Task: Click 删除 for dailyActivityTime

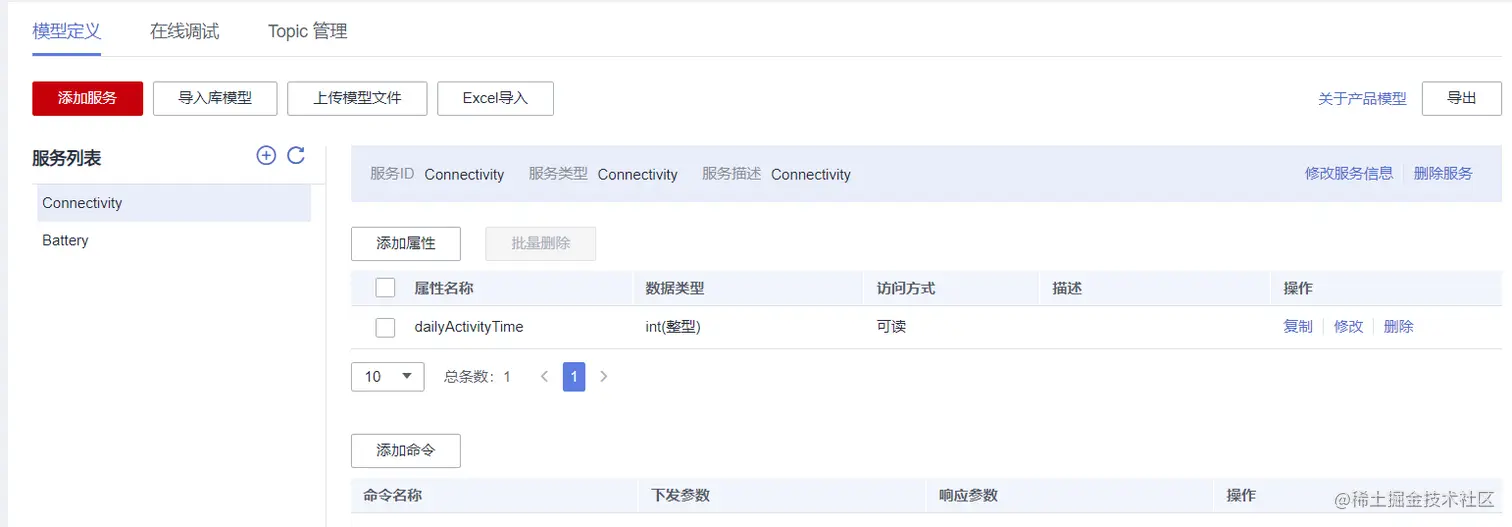Action: click(1399, 326)
